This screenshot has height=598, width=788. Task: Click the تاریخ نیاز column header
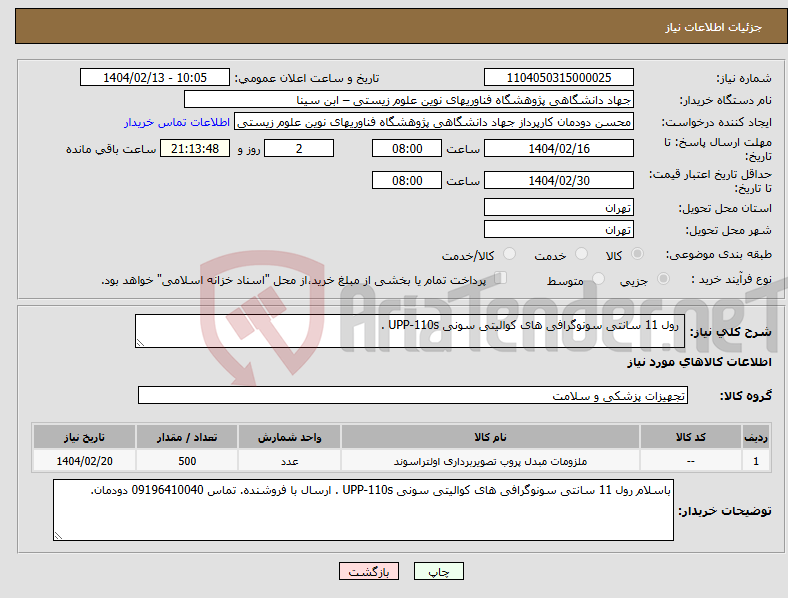(84, 437)
